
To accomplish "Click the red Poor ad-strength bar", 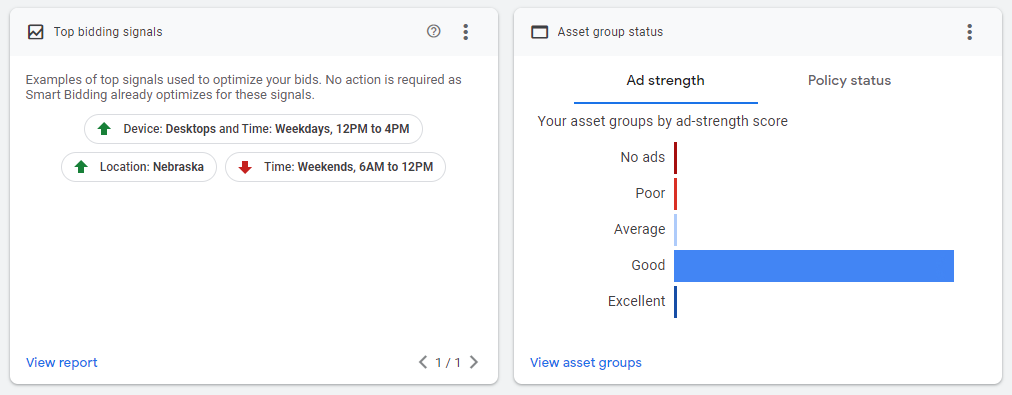I will click(676, 194).
